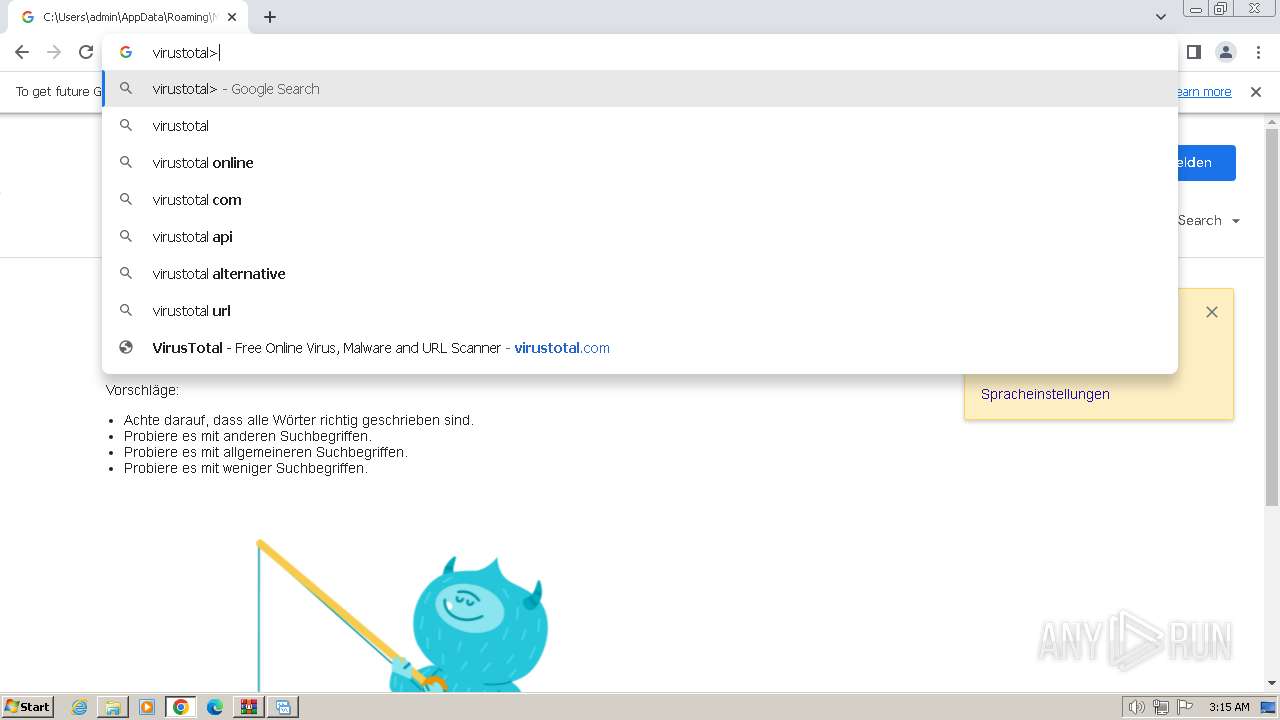Click the globe icon next to VirusTotal entry
This screenshot has height=720, width=1280.
[x=126, y=348]
